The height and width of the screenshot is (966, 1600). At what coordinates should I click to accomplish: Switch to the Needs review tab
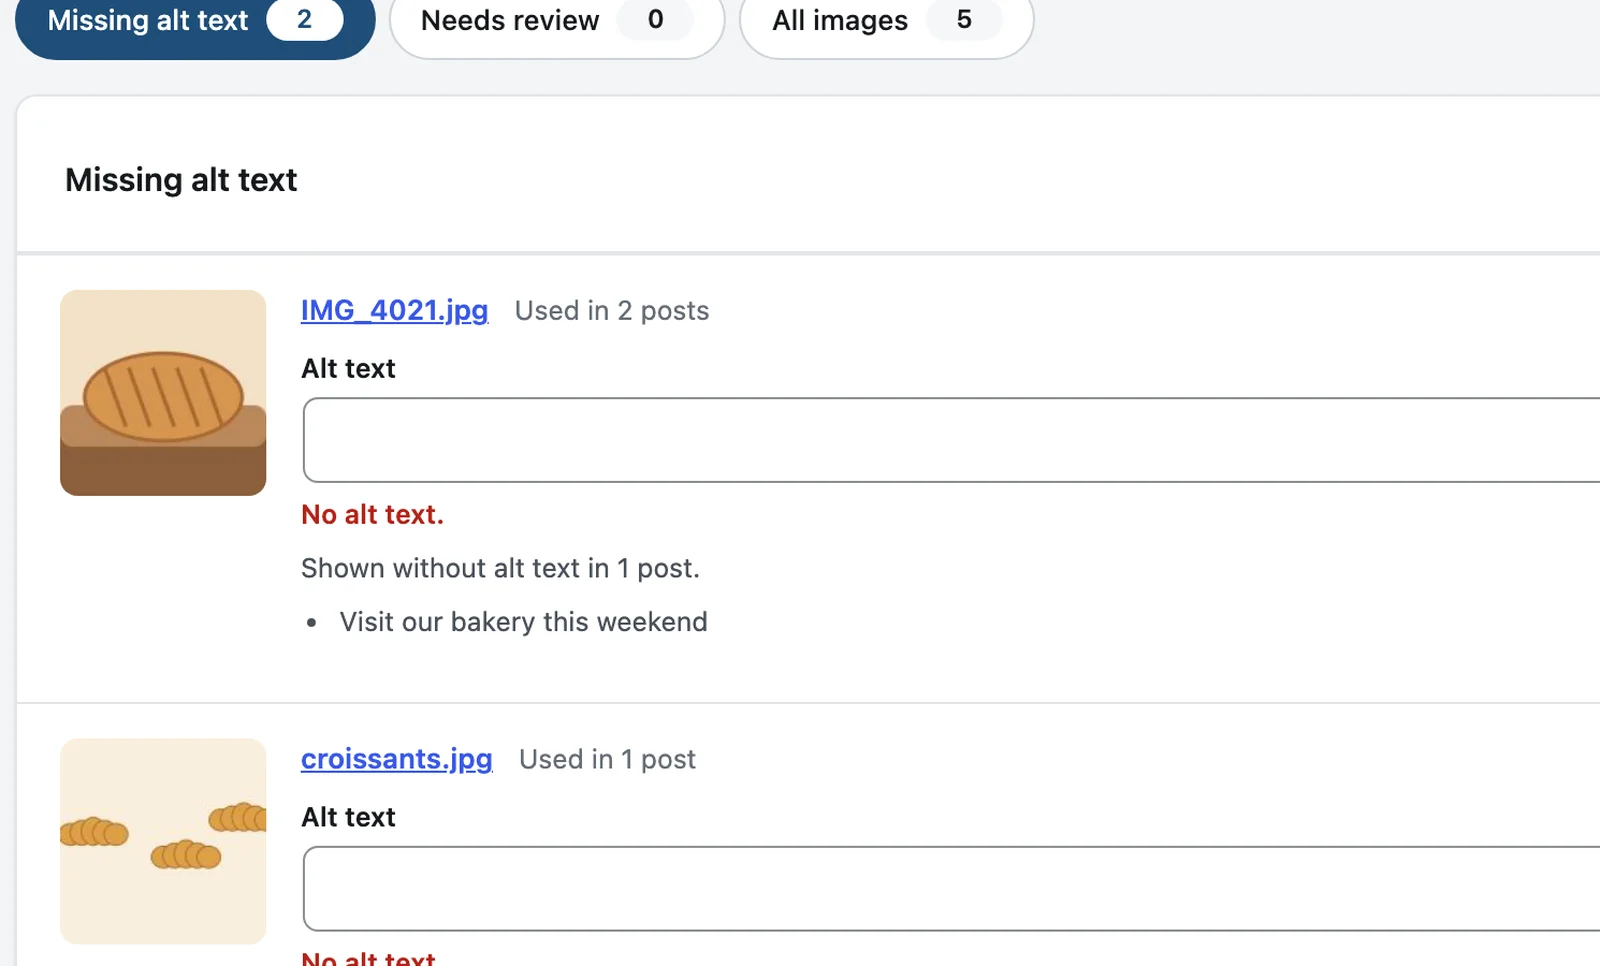(x=557, y=21)
